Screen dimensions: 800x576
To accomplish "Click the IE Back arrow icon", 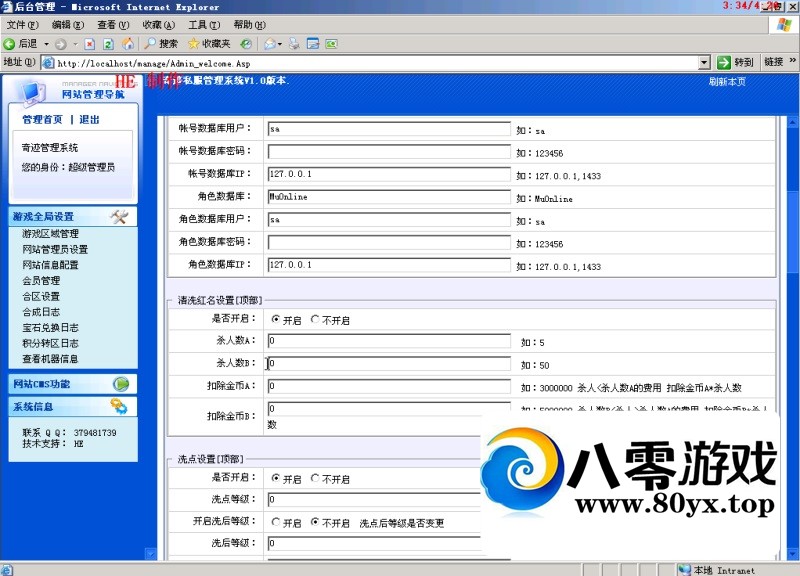I will [9, 44].
